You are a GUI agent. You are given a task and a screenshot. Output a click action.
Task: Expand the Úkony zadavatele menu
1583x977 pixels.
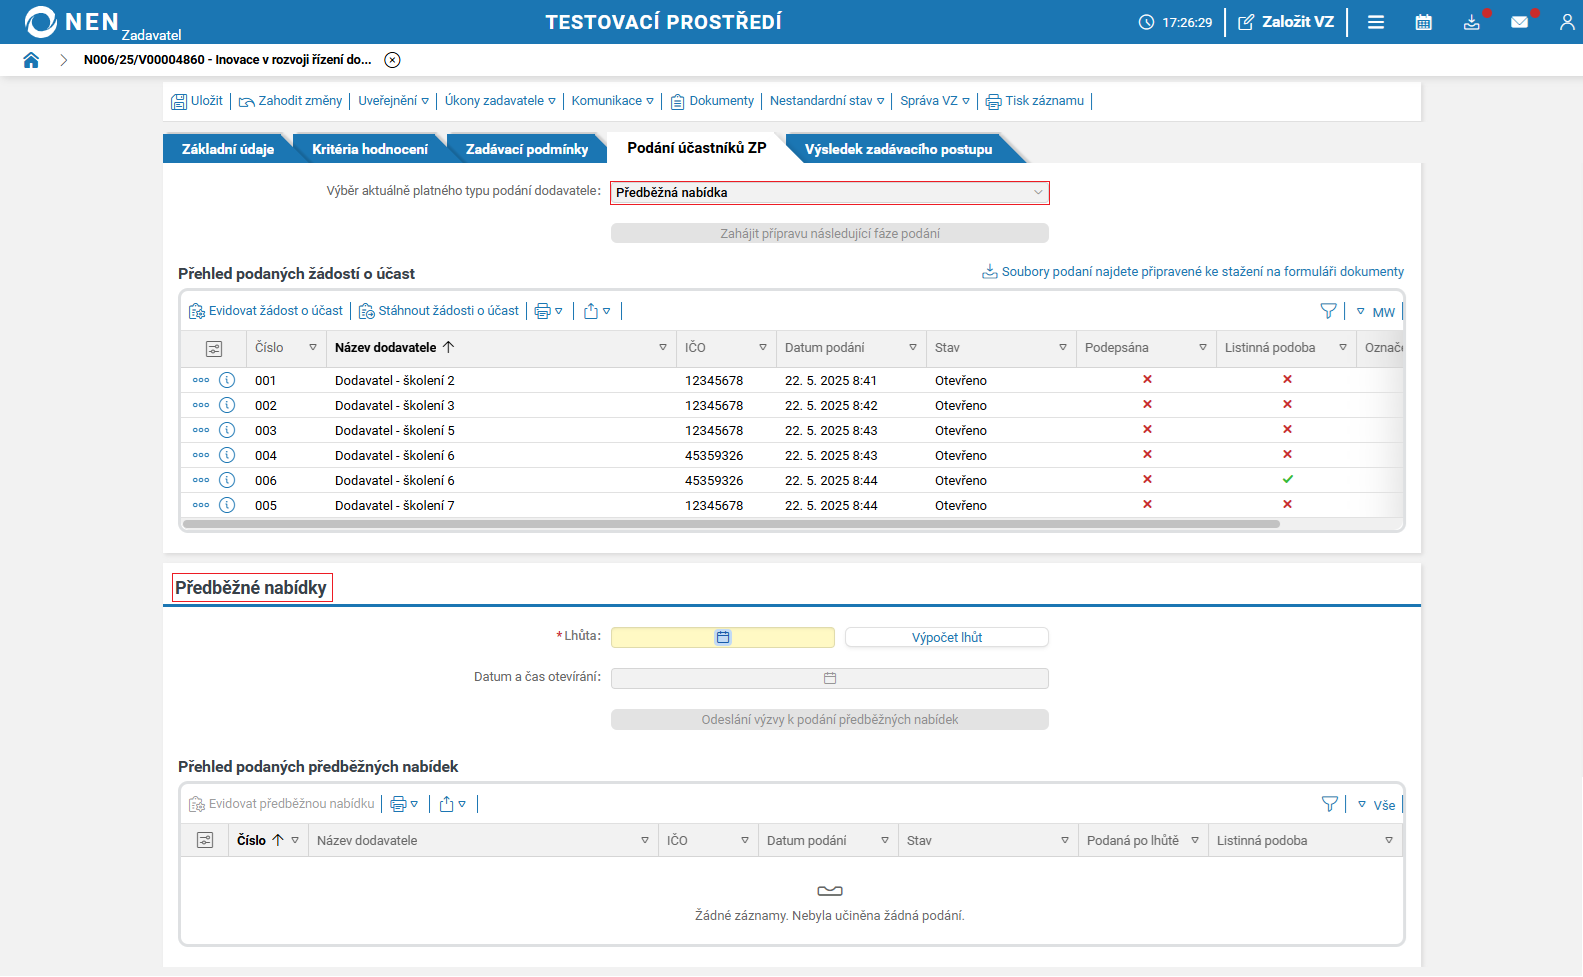[x=500, y=101]
